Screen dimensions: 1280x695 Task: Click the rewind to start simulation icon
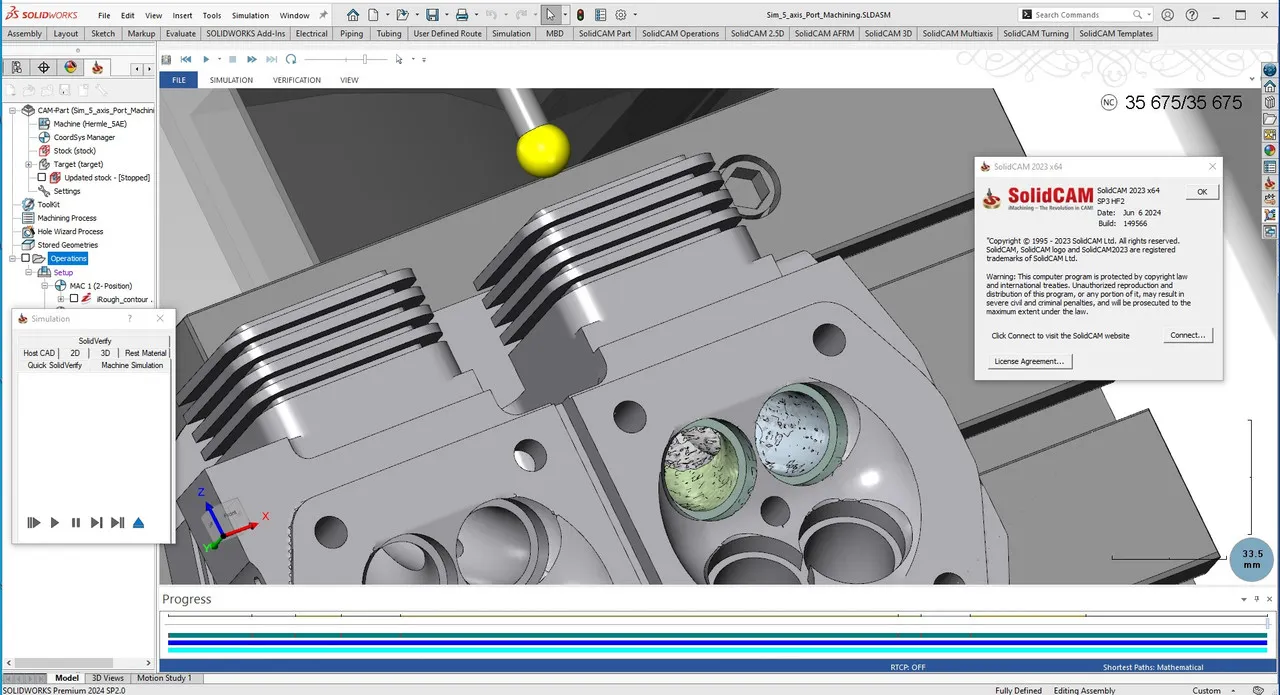(186, 60)
